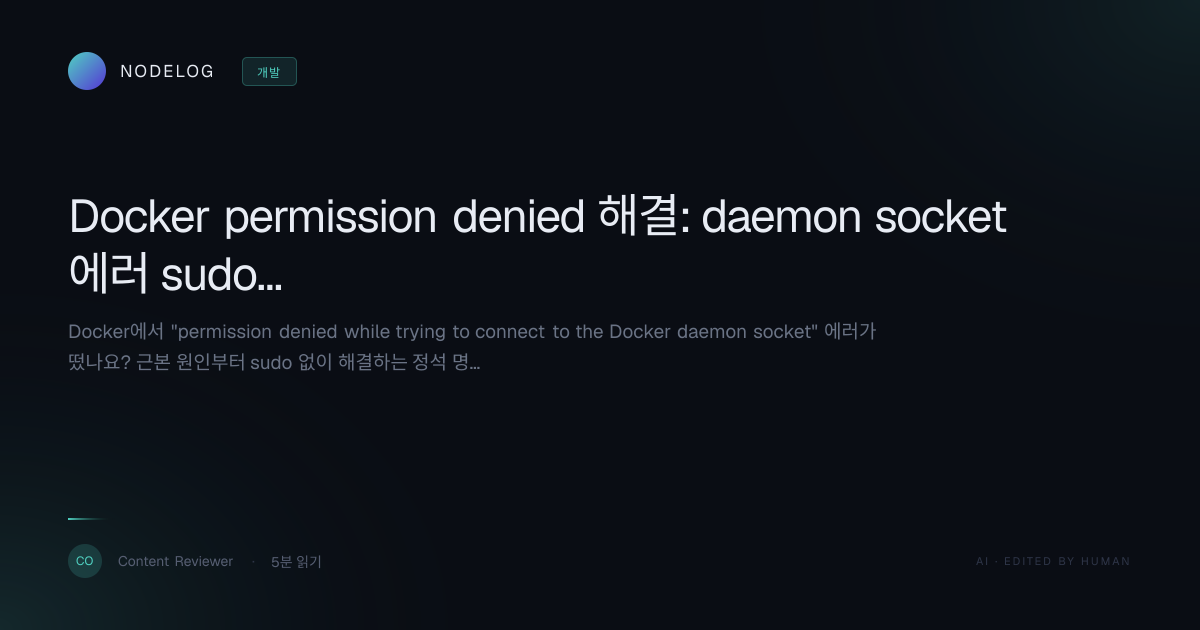Click the teal accent line above author

pyautogui.click(x=87, y=519)
